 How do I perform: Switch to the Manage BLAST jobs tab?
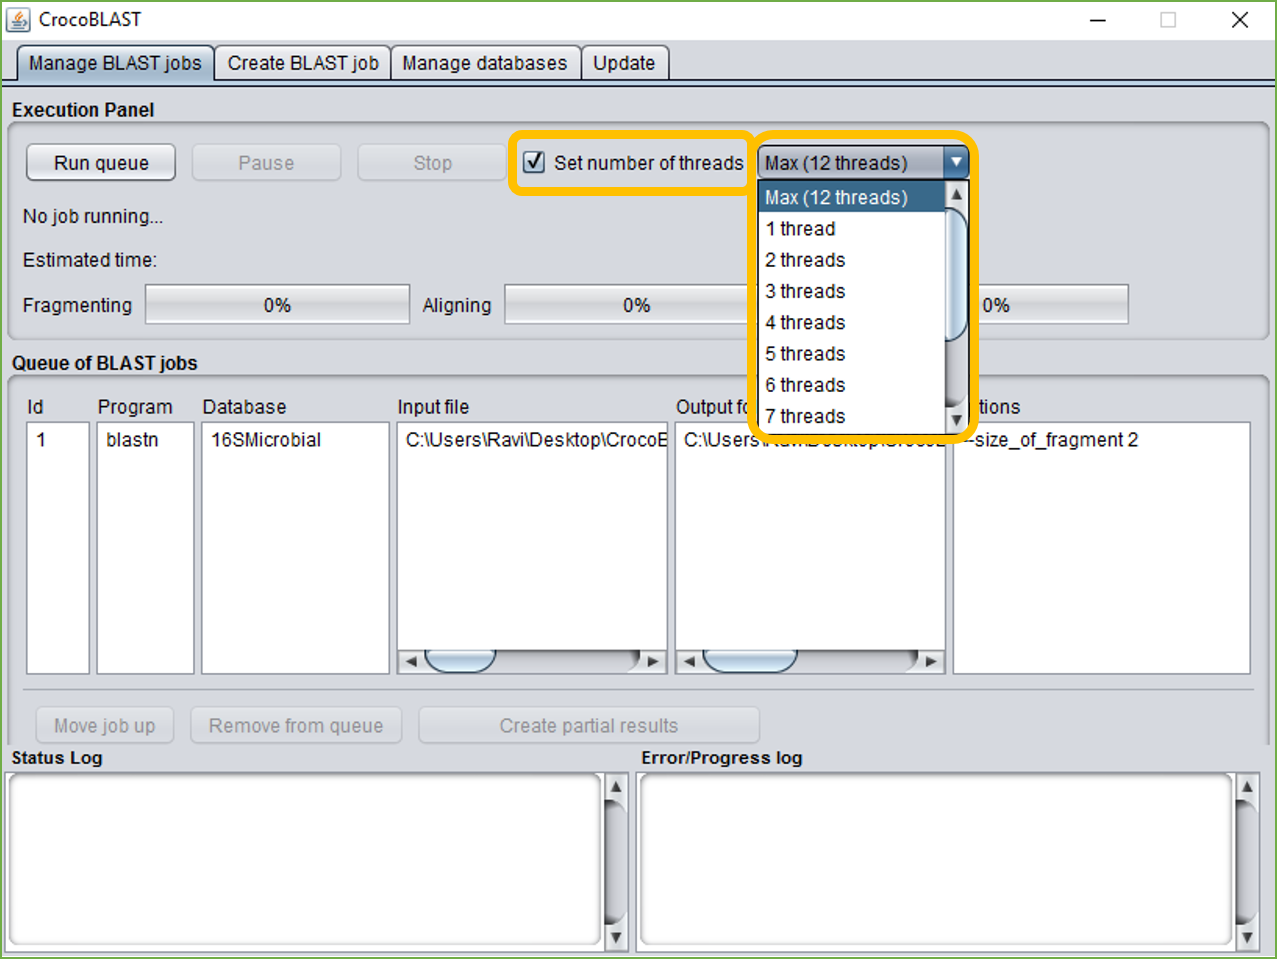point(115,63)
